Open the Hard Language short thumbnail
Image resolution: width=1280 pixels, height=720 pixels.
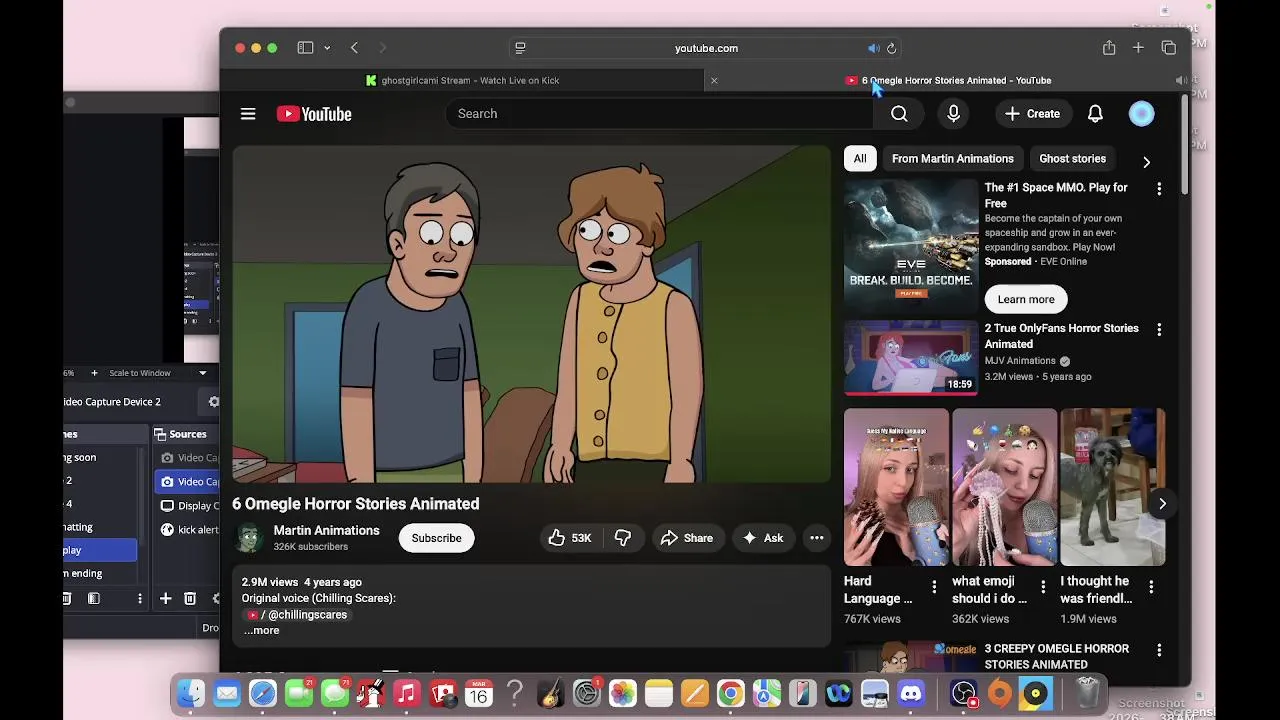[x=896, y=487]
